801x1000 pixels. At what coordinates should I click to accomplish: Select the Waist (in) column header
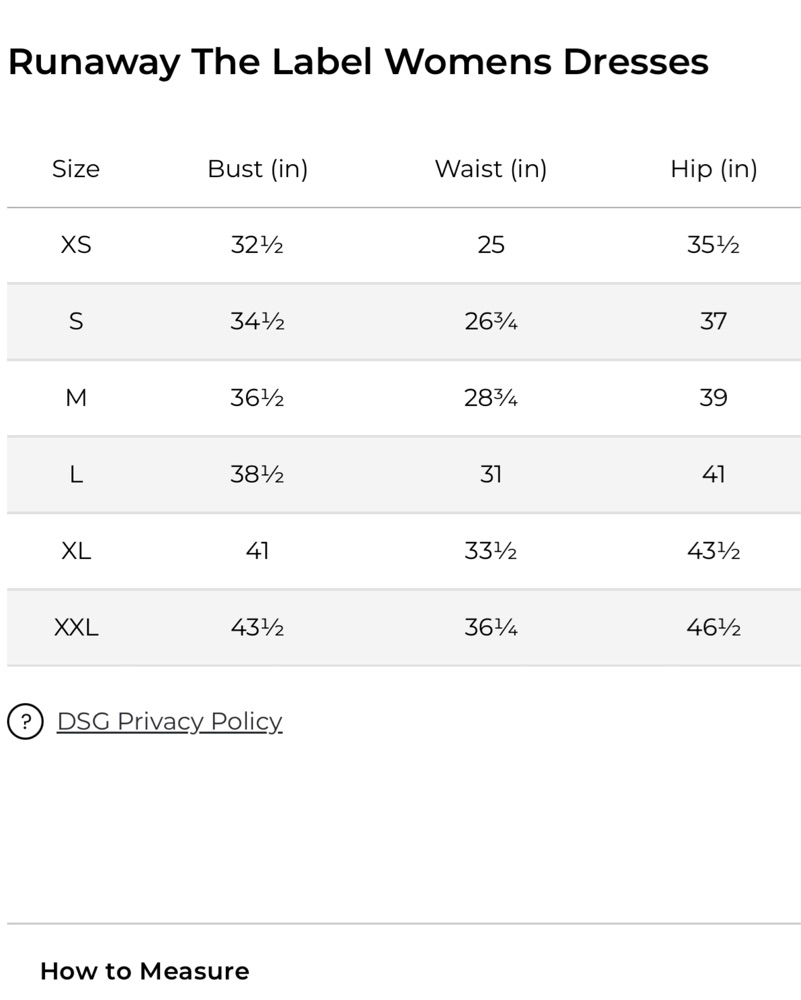[x=491, y=169]
